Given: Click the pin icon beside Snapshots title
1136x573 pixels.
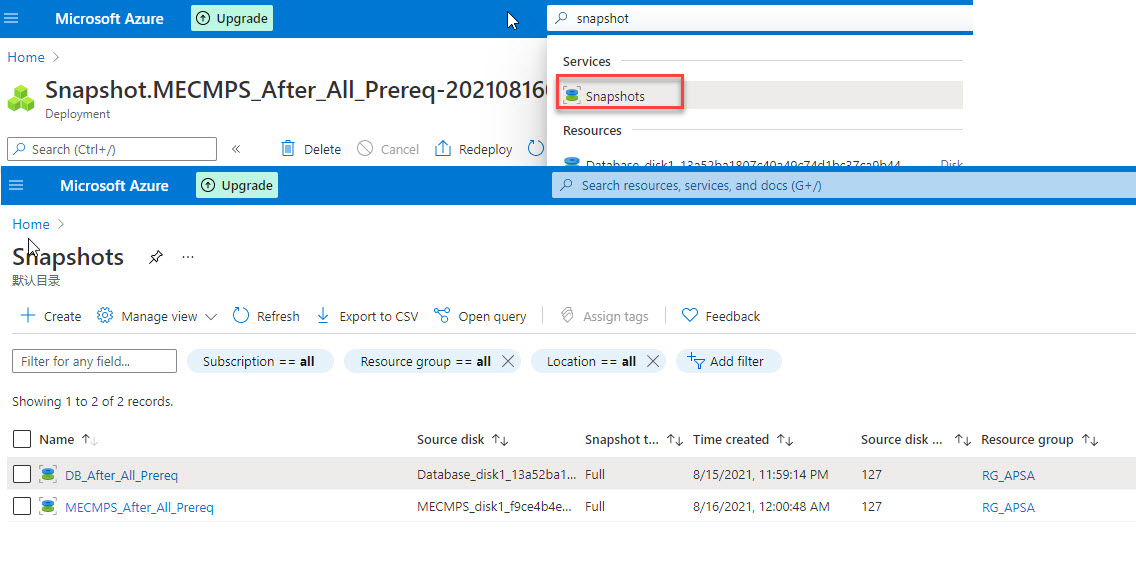Looking at the screenshot, I should pyautogui.click(x=155, y=257).
